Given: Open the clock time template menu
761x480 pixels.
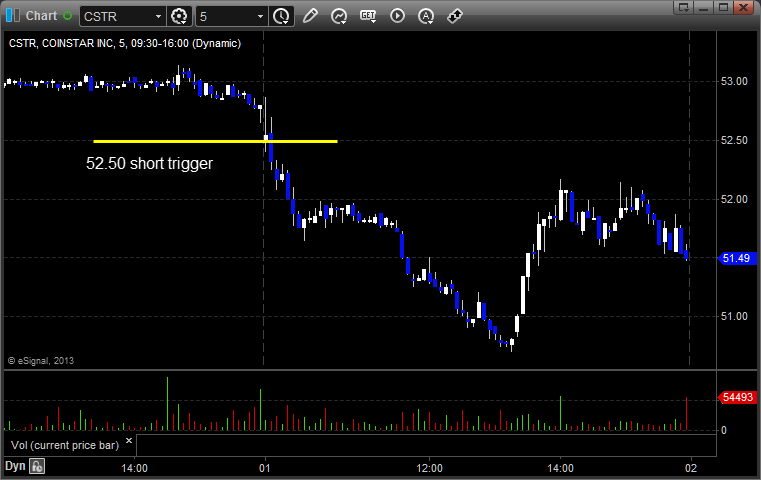Looking at the screenshot, I should (x=281, y=17).
